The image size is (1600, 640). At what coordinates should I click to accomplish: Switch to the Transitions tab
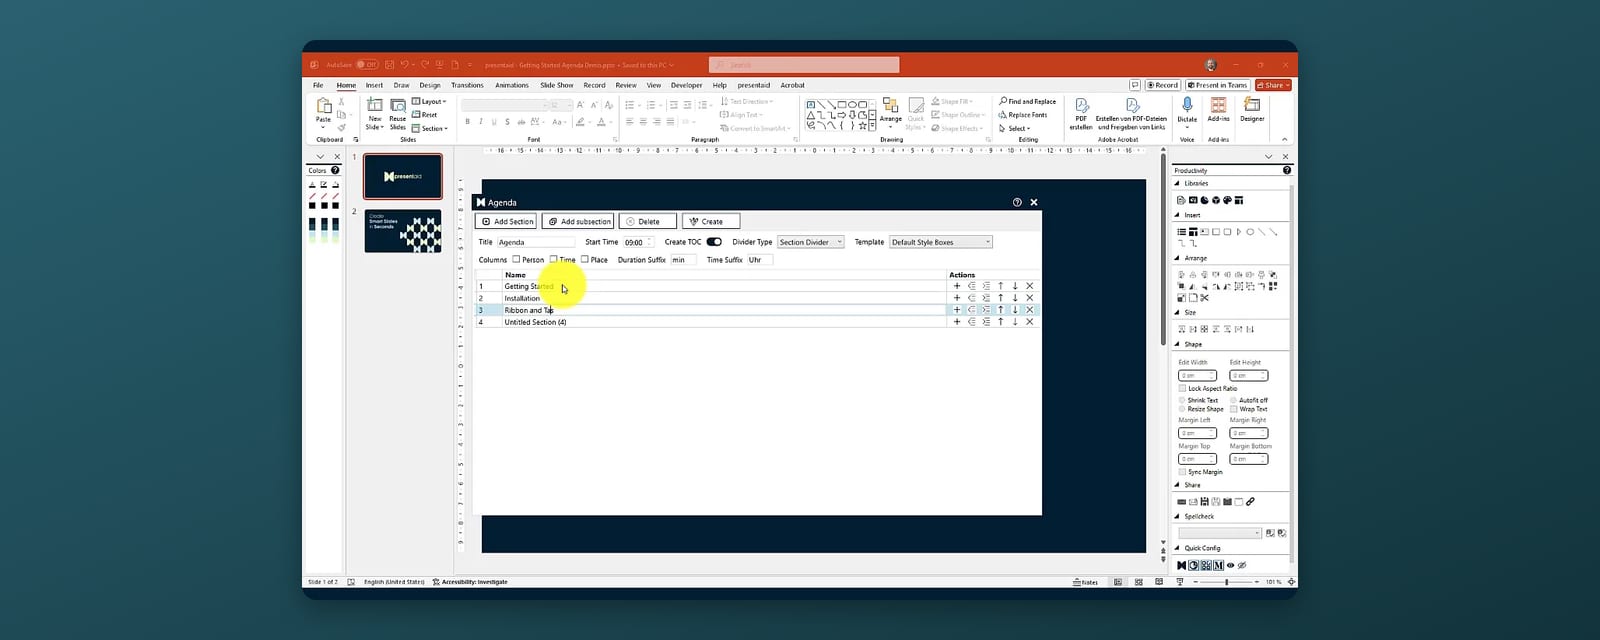467,85
